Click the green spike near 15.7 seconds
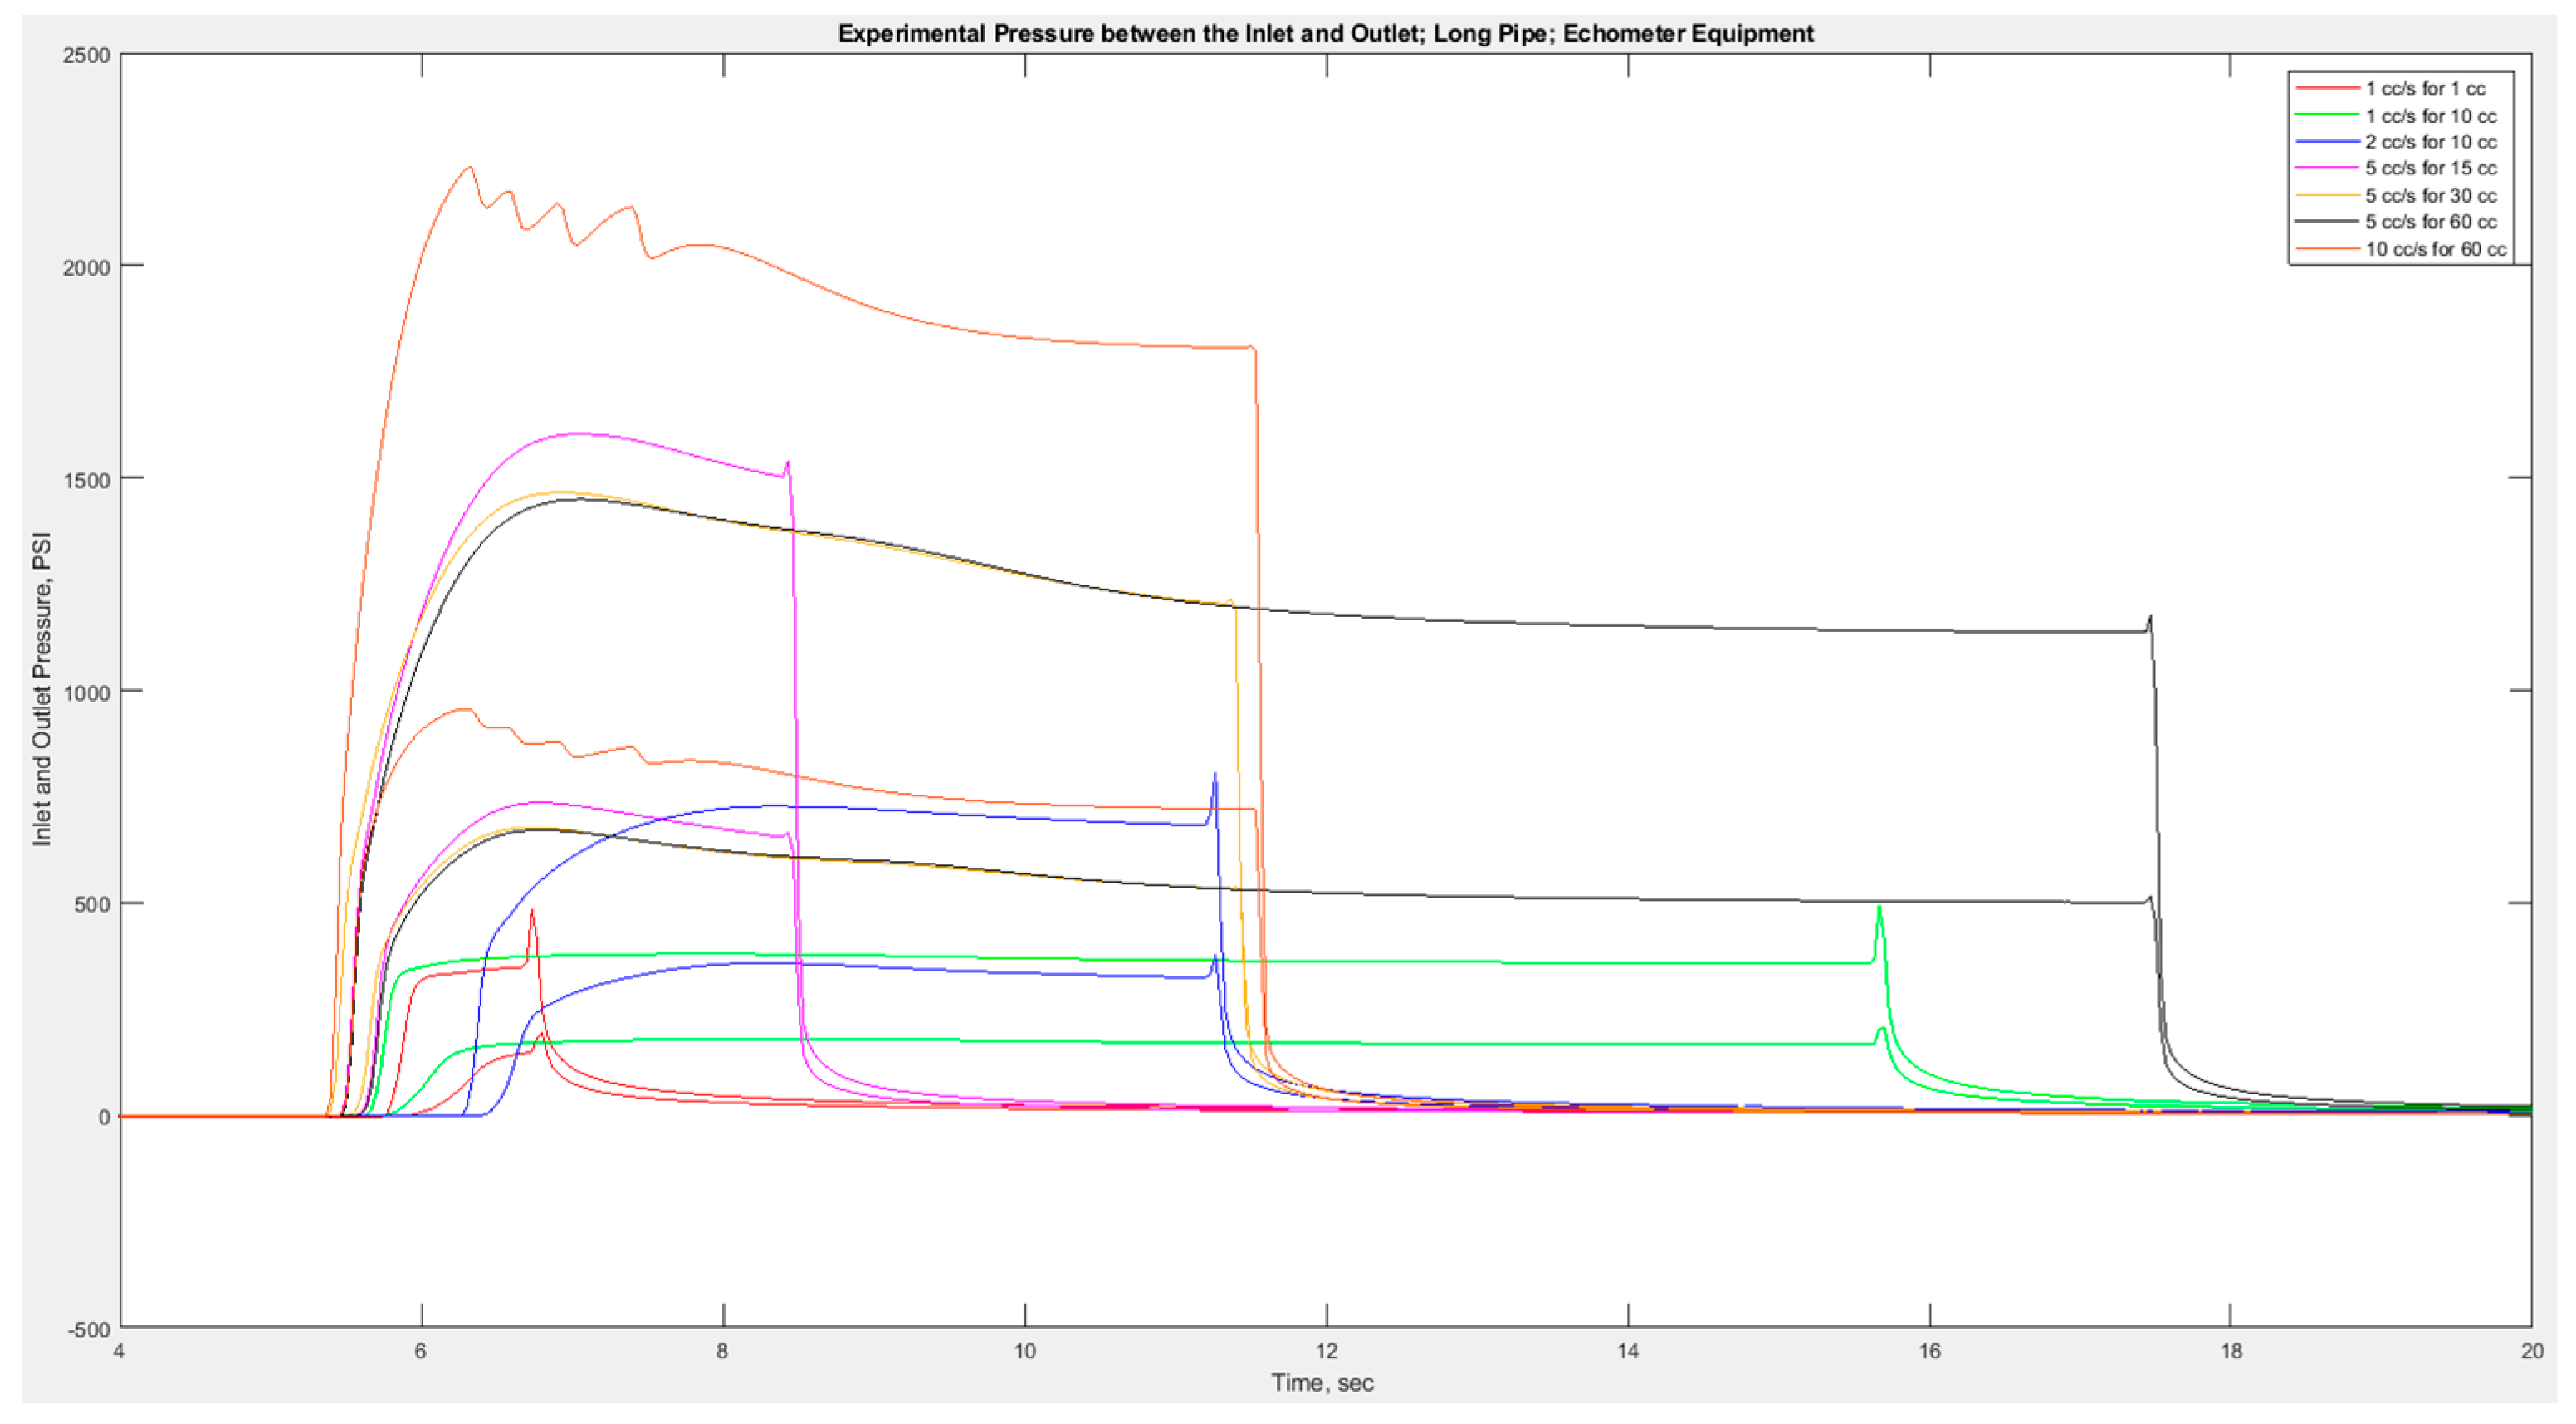Screen dimensions: 2576x1424 point(1879,908)
